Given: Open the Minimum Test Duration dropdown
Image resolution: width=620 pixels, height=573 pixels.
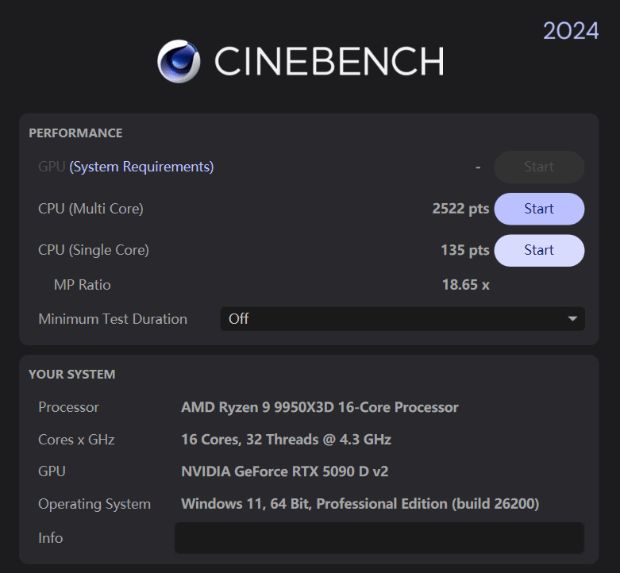Looking at the screenshot, I should point(402,319).
